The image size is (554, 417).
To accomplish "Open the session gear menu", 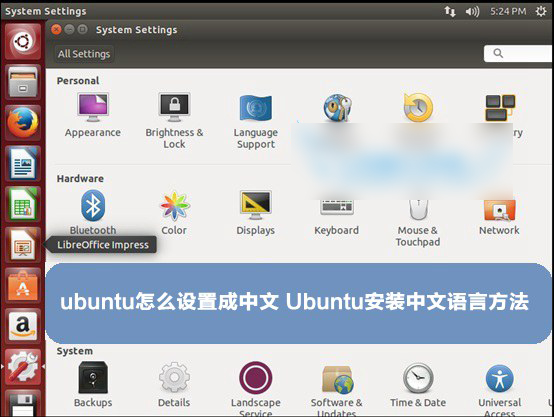I will coord(541,11).
